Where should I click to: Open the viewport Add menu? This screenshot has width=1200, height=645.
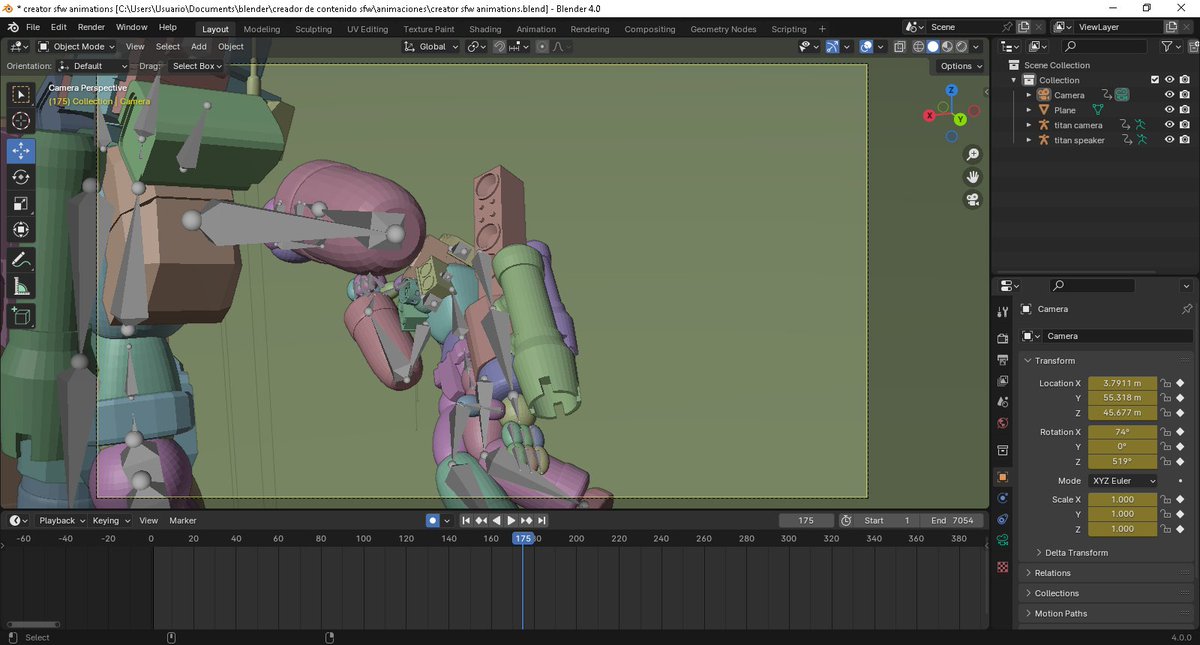click(199, 47)
